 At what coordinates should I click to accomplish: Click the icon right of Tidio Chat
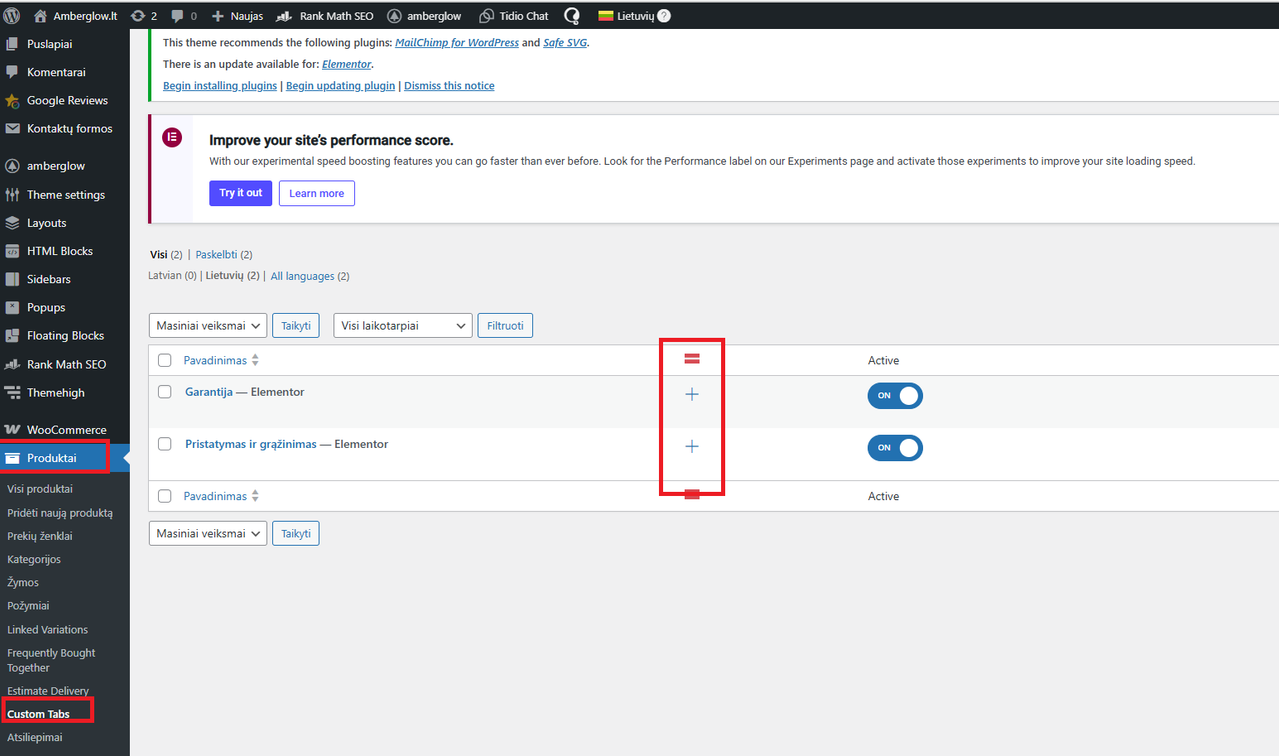571,16
